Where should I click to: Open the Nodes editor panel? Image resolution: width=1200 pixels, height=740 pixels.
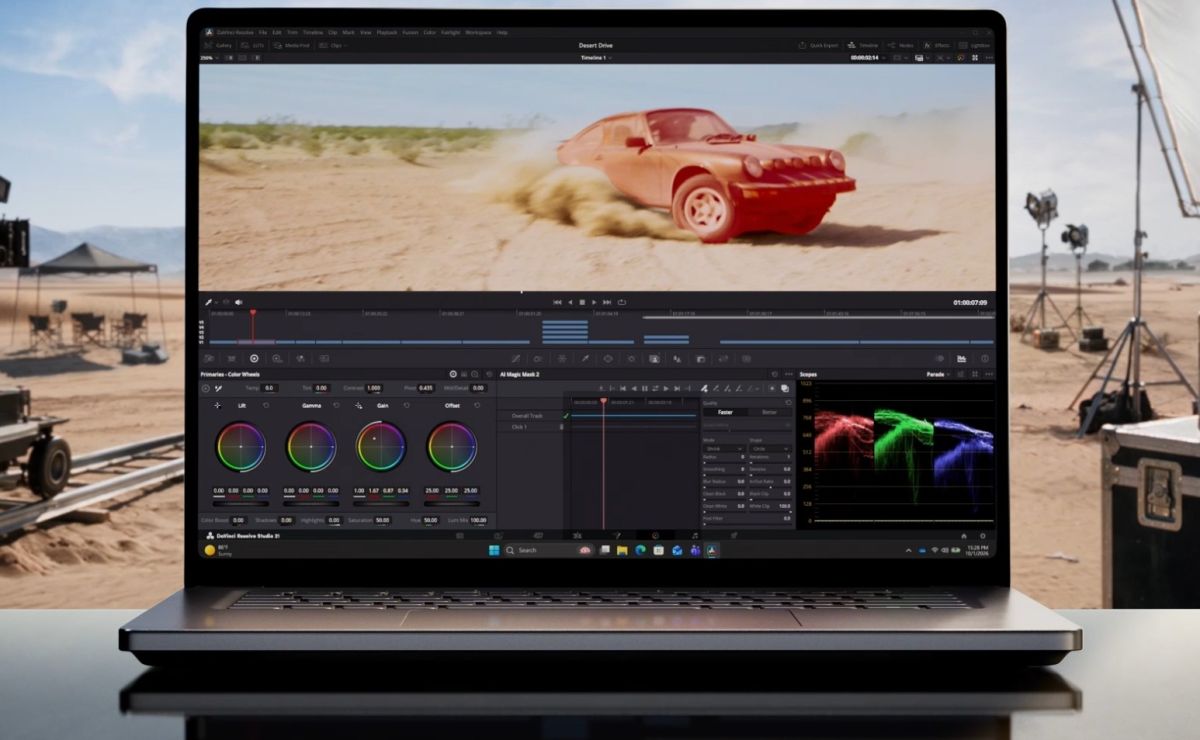[x=899, y=45]
